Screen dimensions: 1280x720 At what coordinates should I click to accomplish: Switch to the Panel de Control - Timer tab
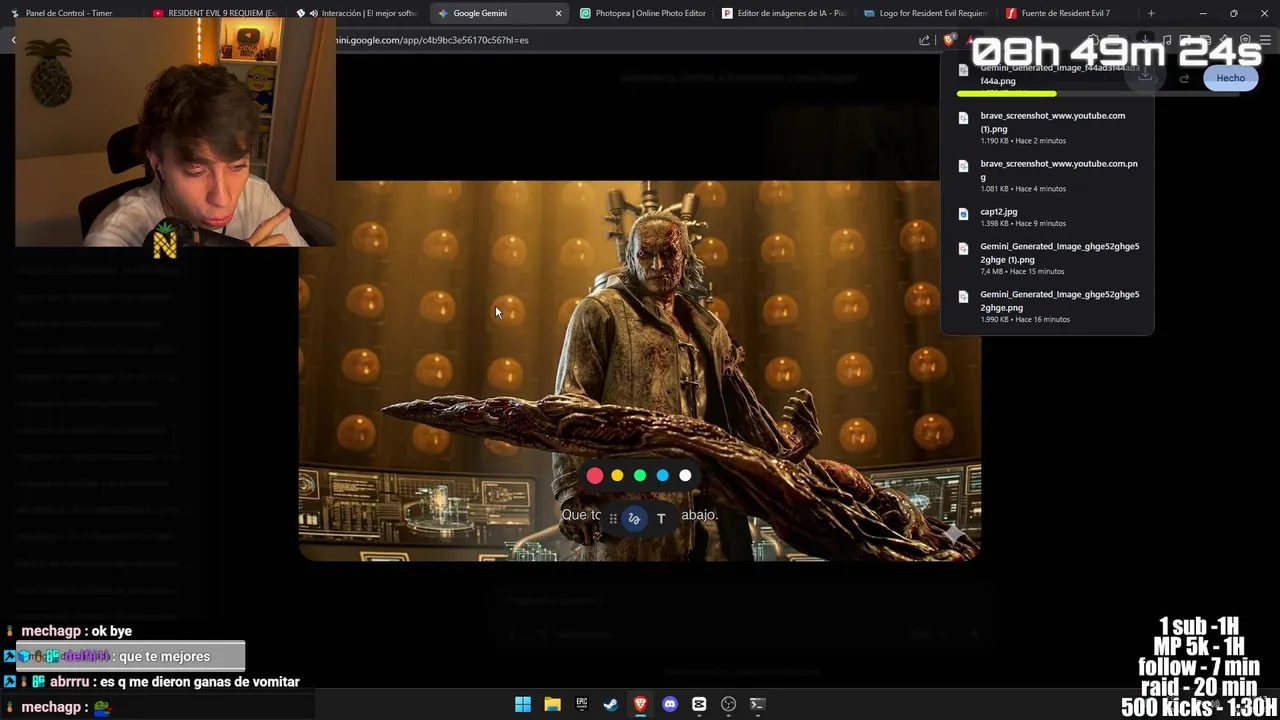72,13
